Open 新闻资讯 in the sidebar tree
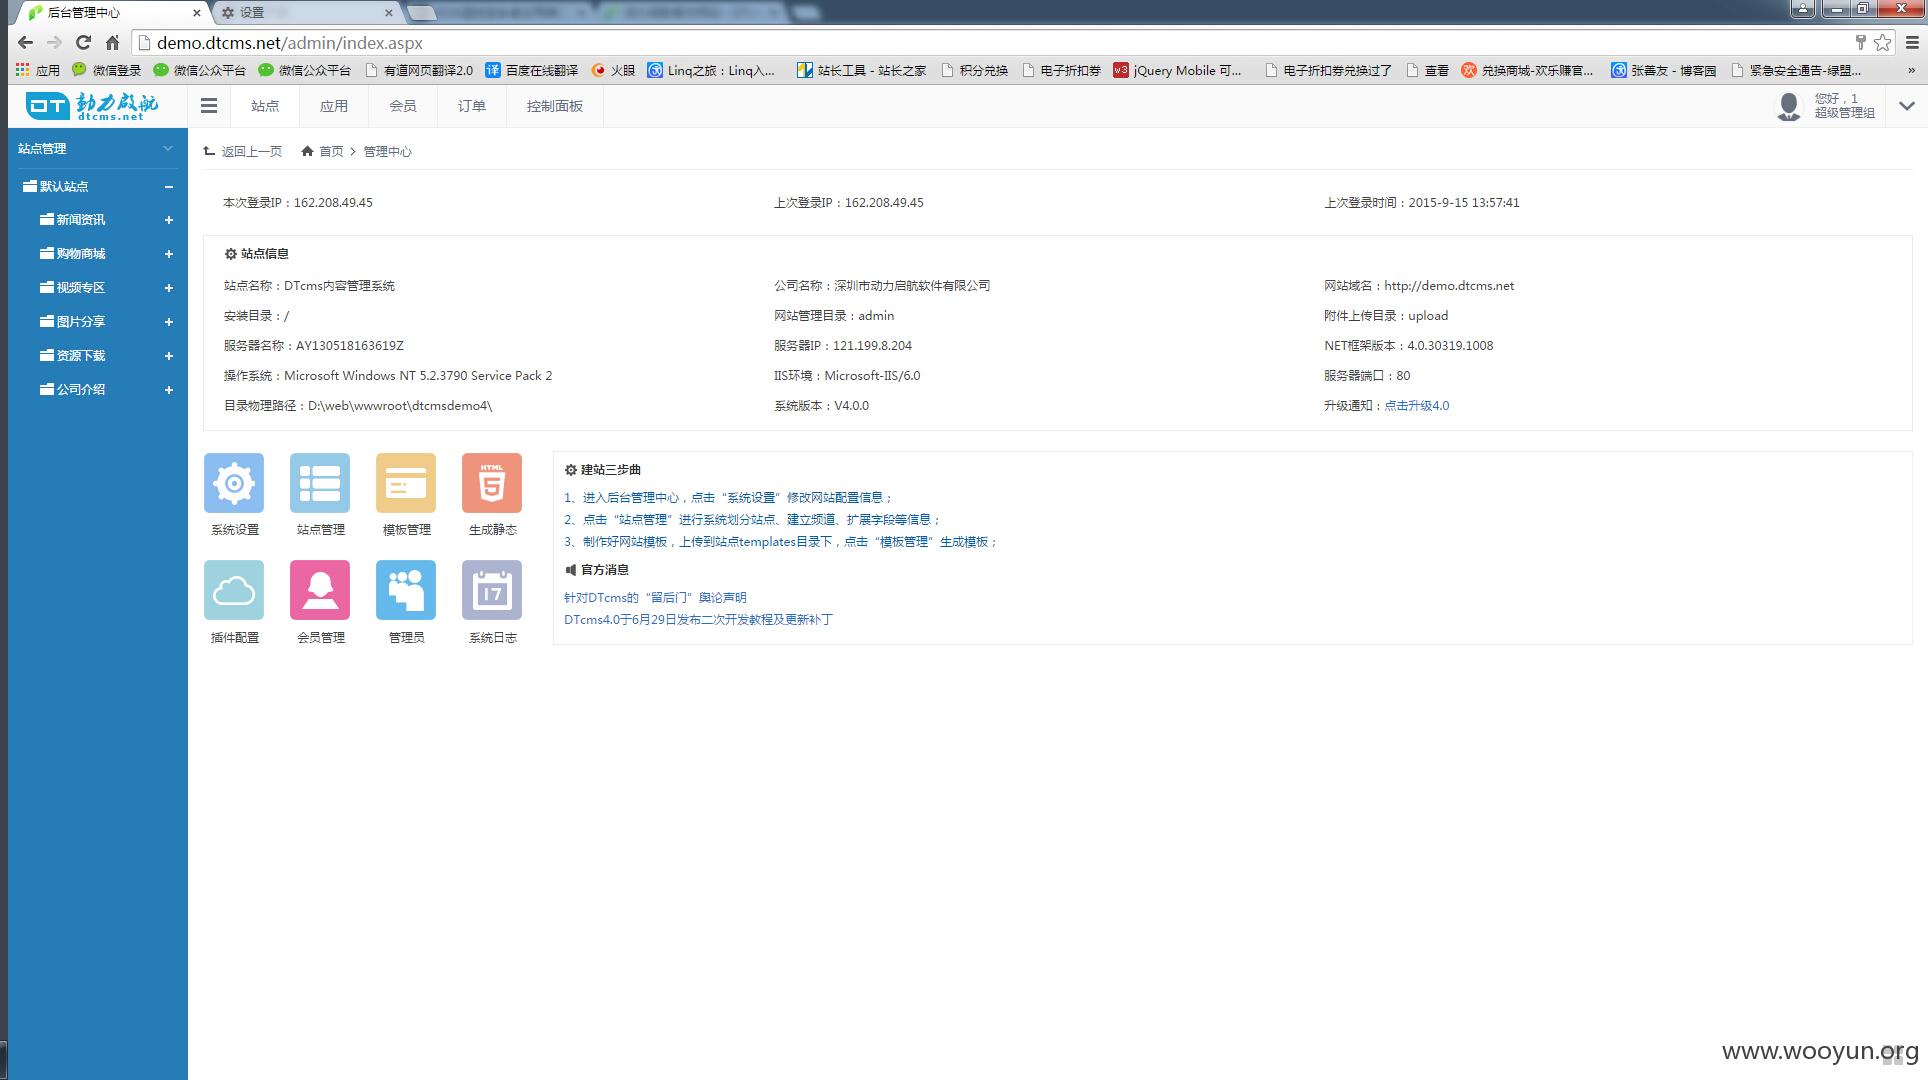 [81, 220]
